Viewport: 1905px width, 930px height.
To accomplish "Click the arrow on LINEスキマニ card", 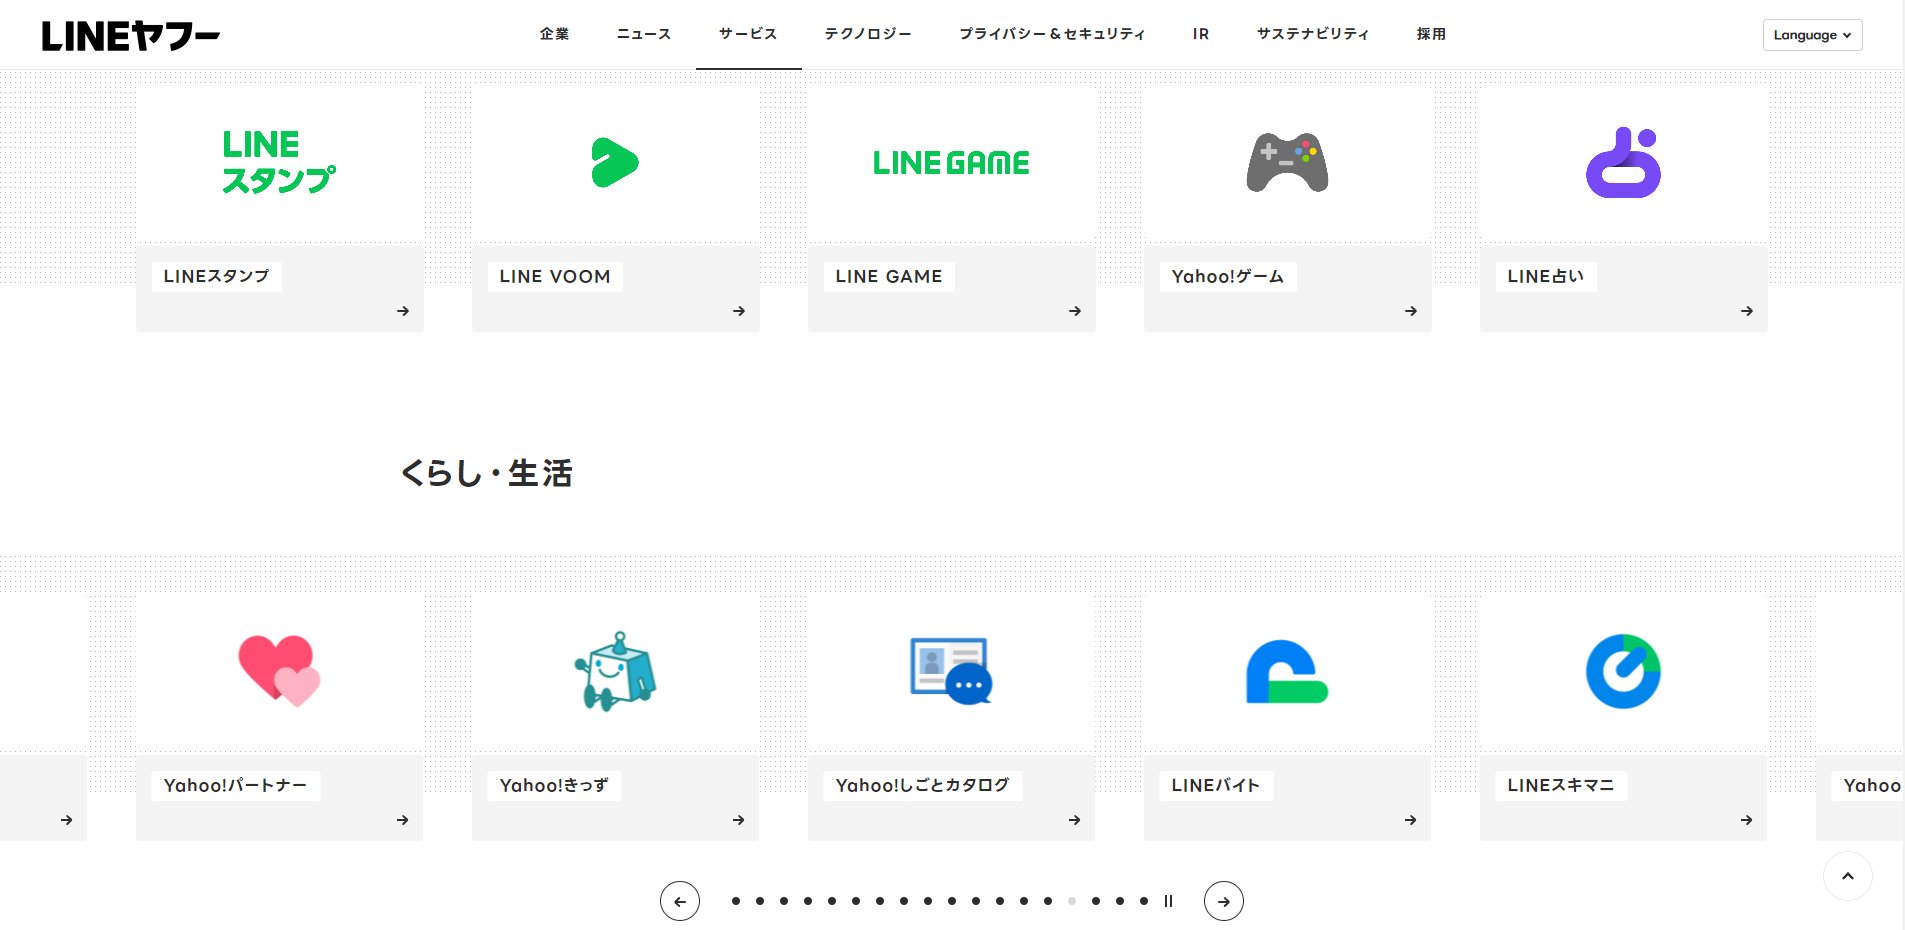I will click(x=1747, y=820).
